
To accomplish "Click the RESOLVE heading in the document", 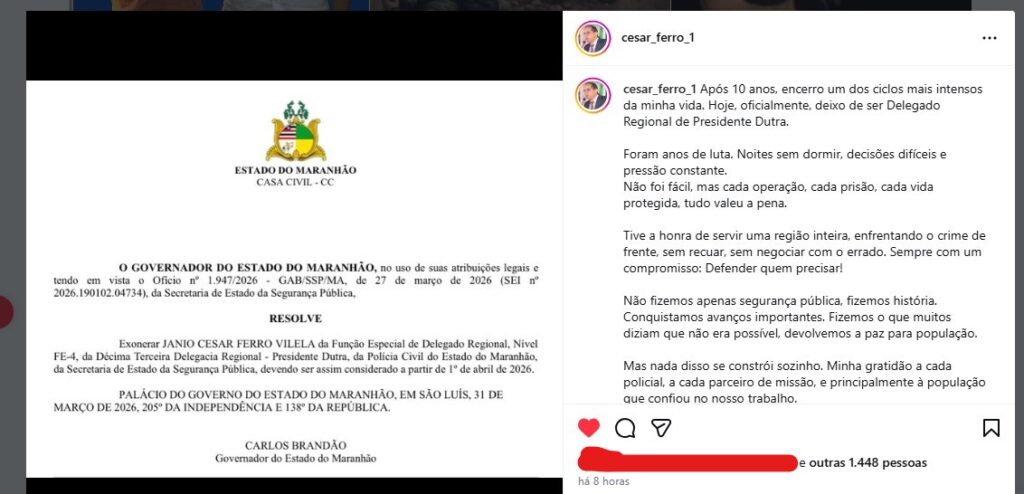I will coord(295,319).
